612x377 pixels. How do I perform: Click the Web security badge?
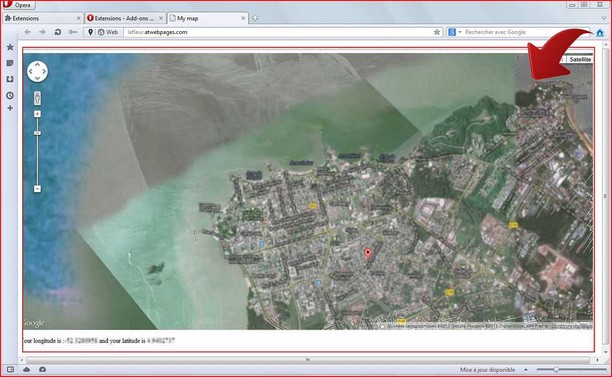coord(108,32)
